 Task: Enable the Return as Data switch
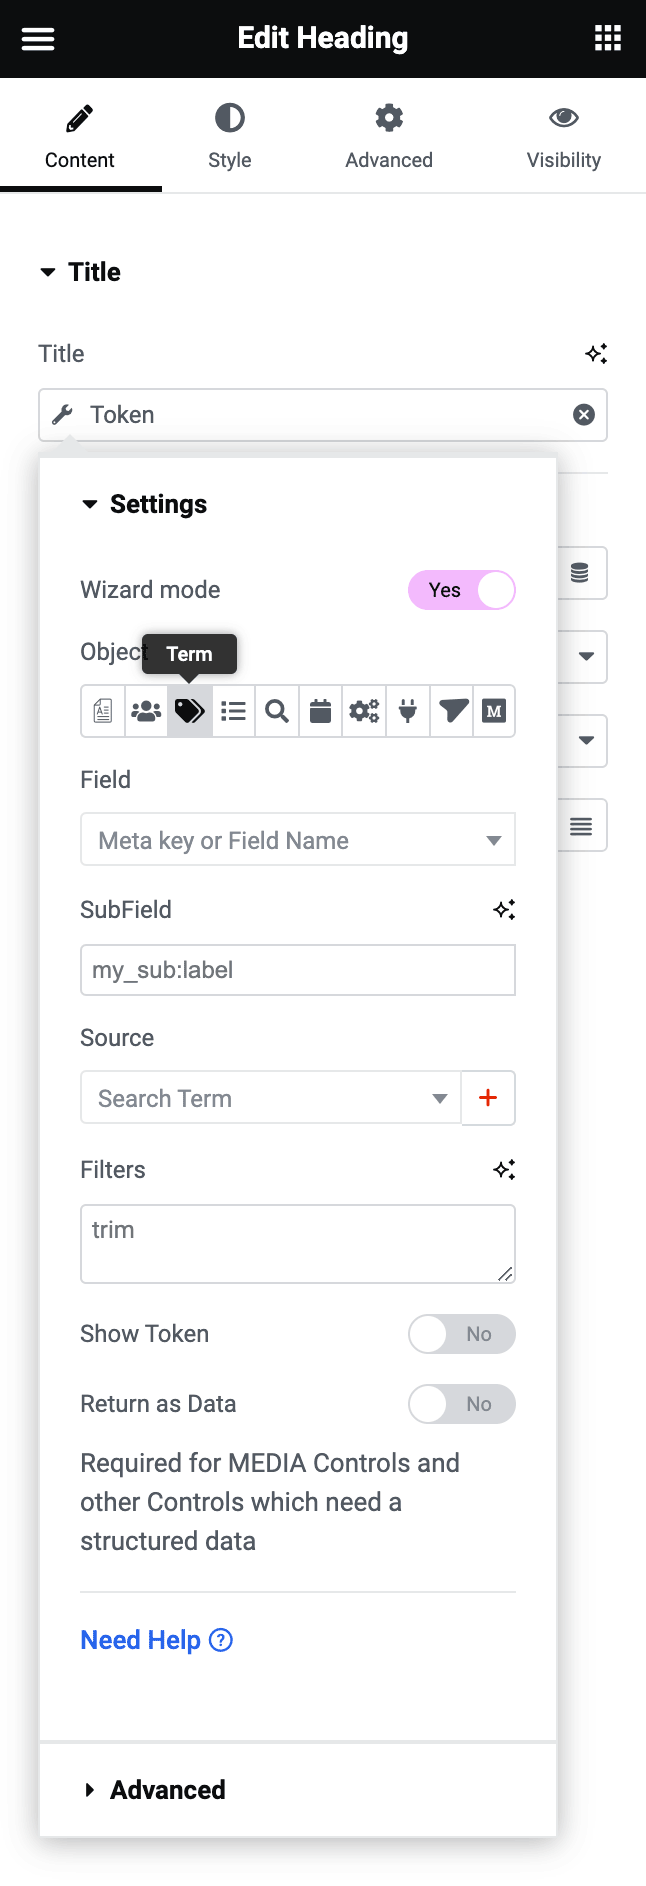462,1404
